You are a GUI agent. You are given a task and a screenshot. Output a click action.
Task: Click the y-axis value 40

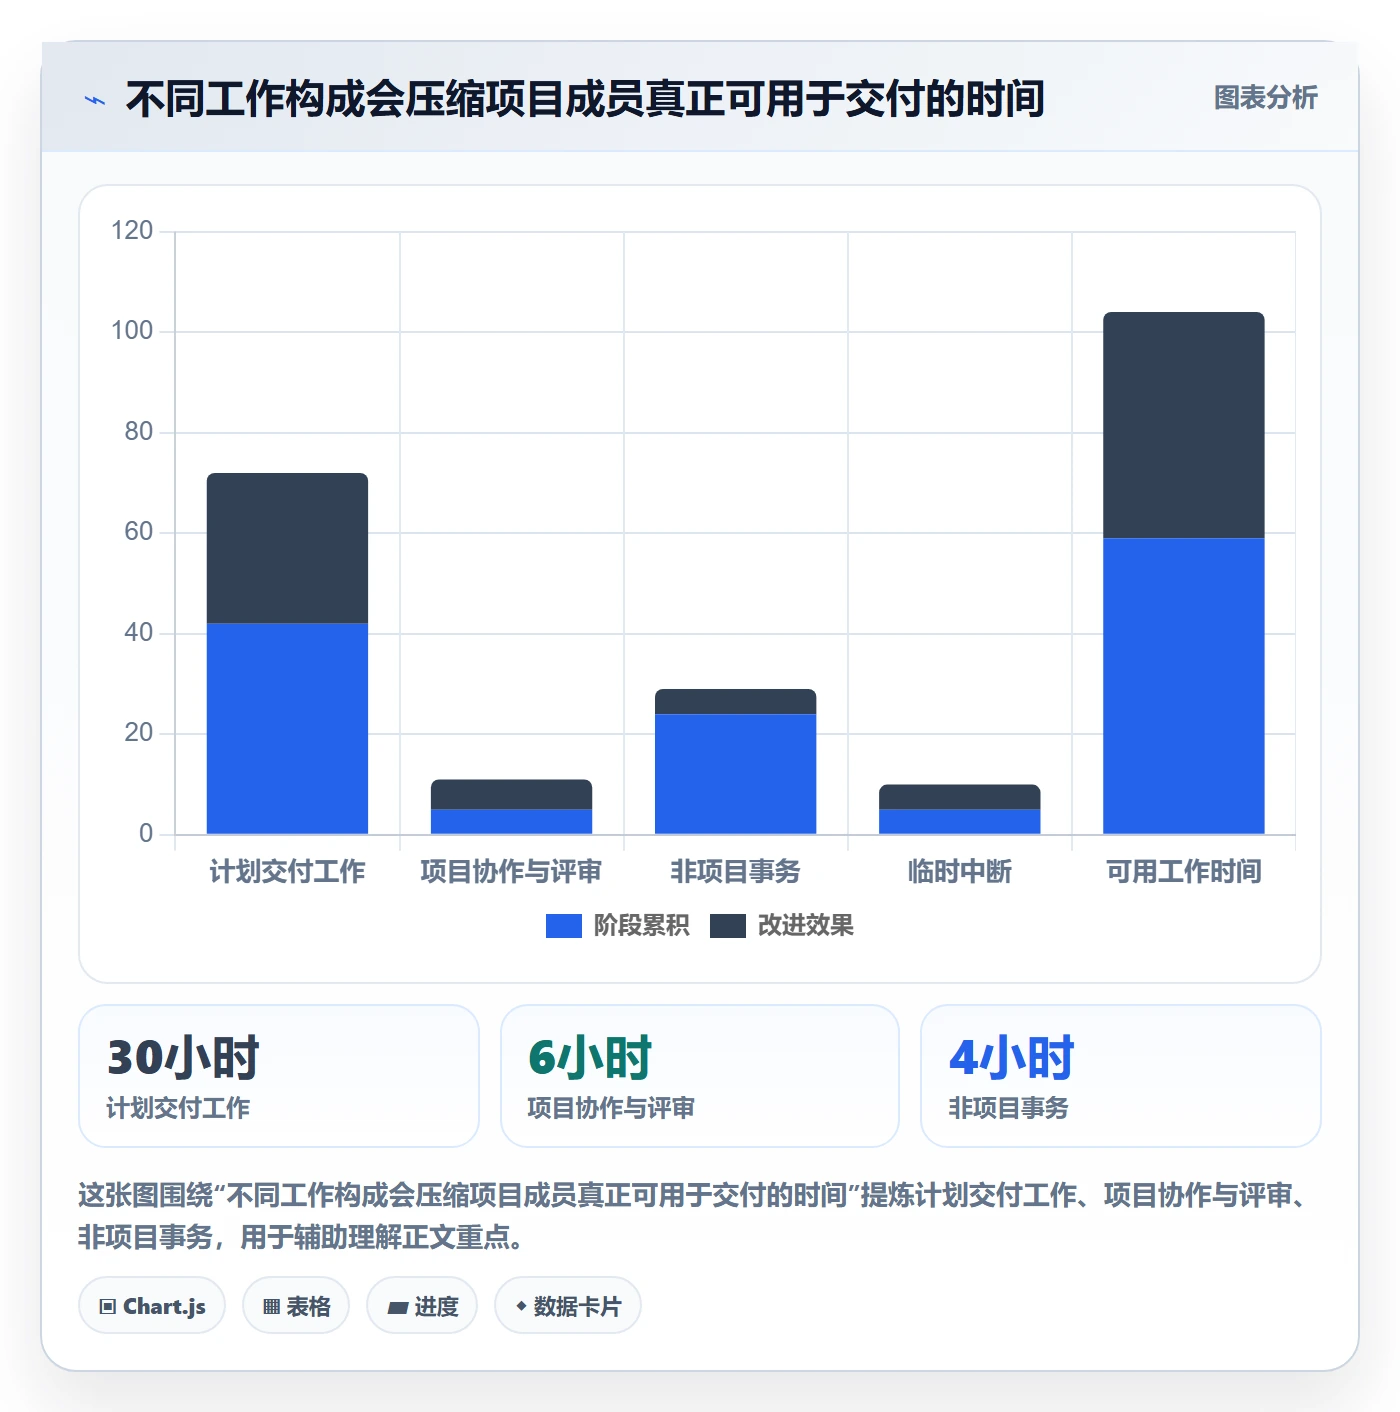coord(139,633)
